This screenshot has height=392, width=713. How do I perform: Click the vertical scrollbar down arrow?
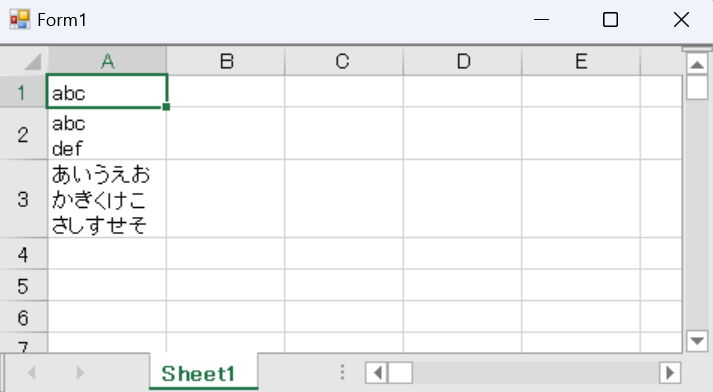[697, 341]
